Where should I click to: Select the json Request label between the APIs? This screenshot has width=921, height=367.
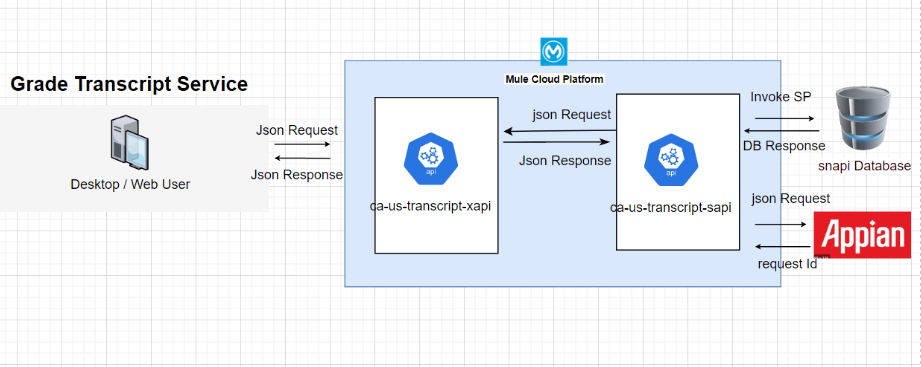pyautogui.click(x=572, y=115)
